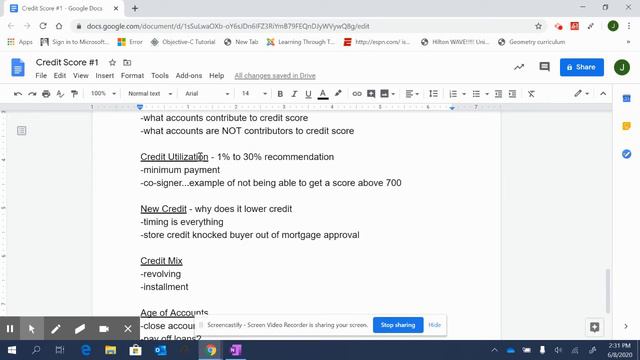Open the zoom level dropdown
Viewport: 640px width, 360px height.
click(x=103, y=94)
